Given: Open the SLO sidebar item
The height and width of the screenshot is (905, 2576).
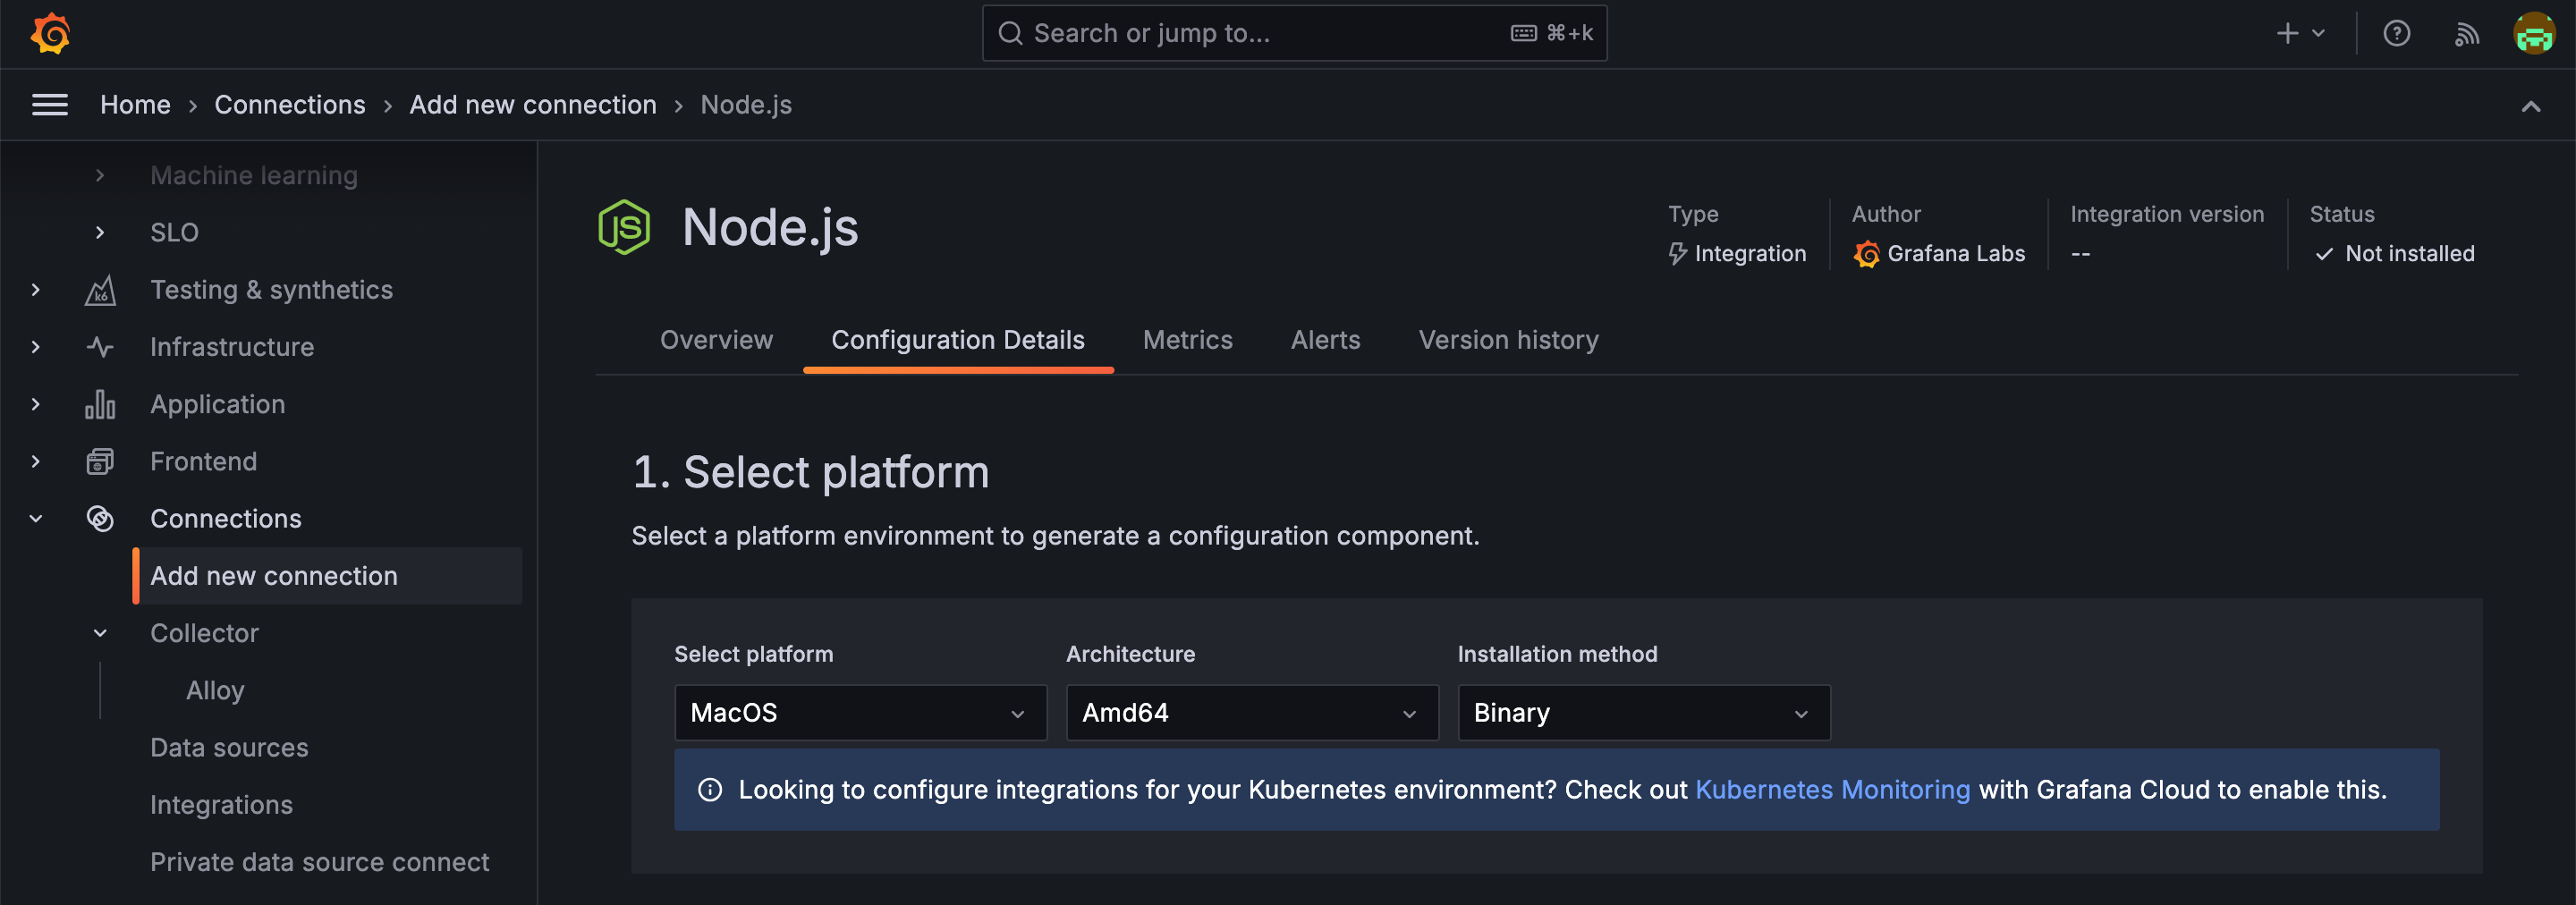Looking at the screenshot, I should [174, 232].
